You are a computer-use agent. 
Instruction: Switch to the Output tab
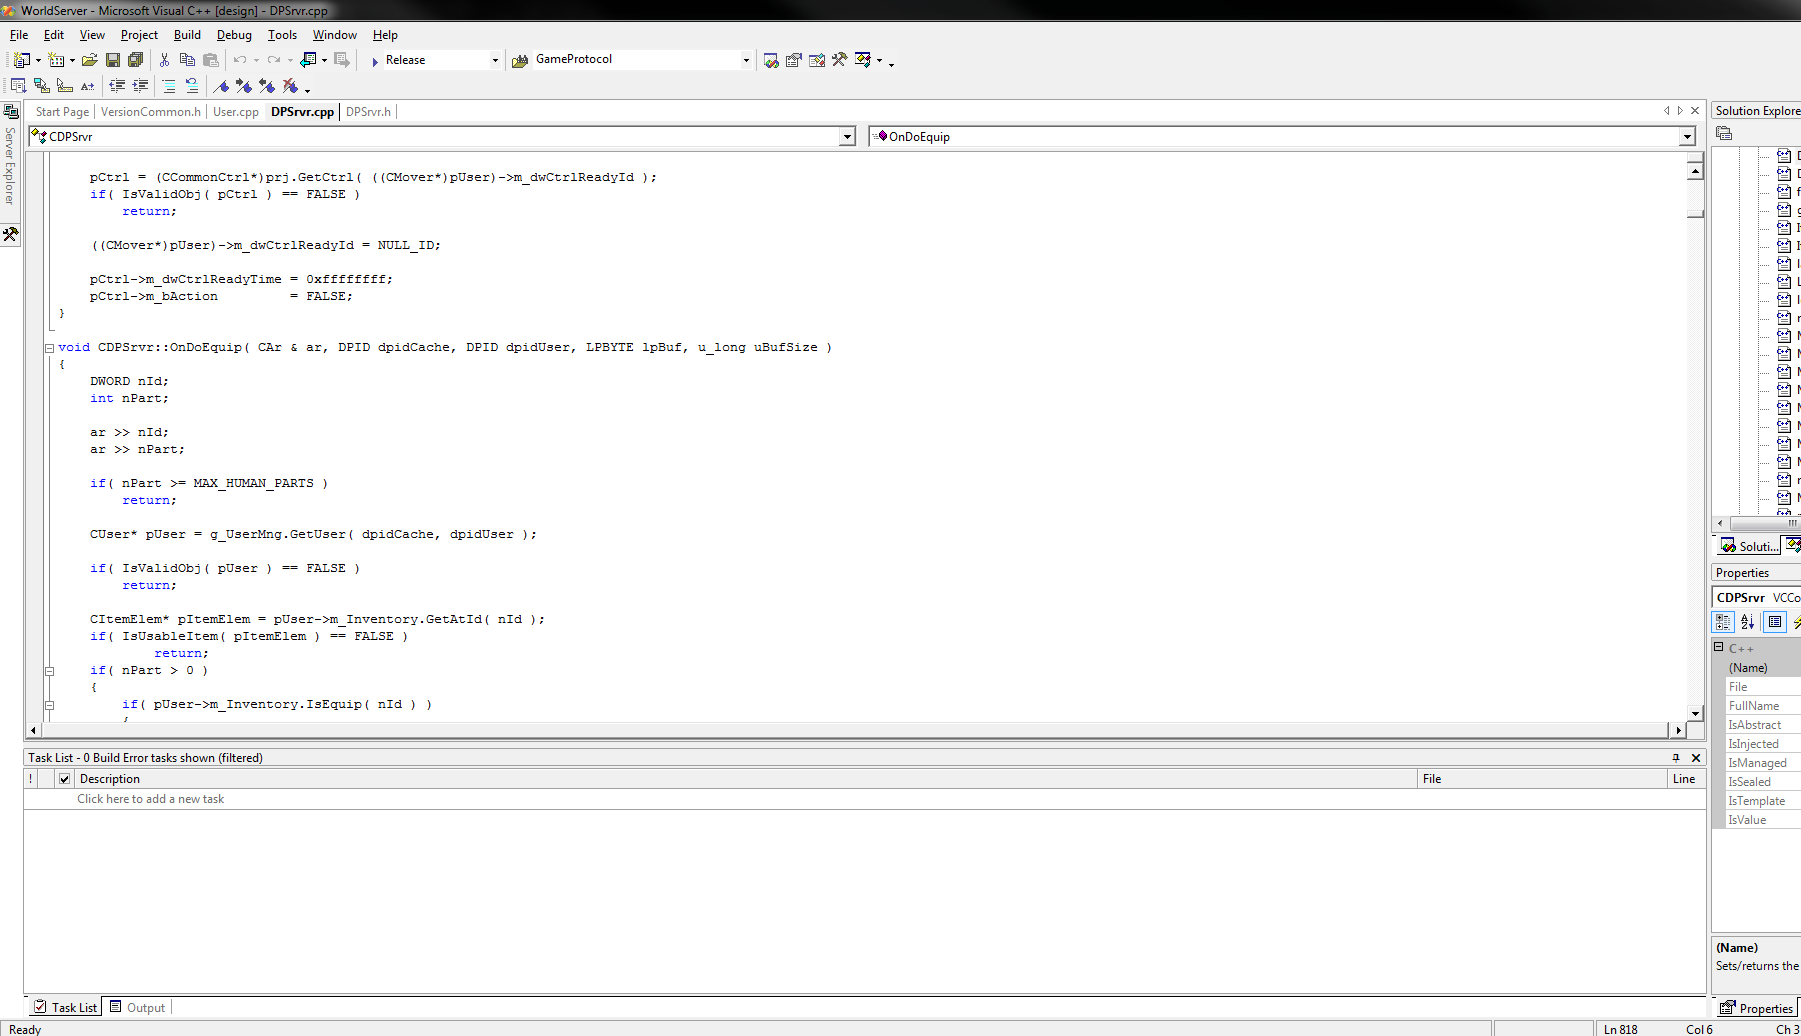click(138, 1008)
